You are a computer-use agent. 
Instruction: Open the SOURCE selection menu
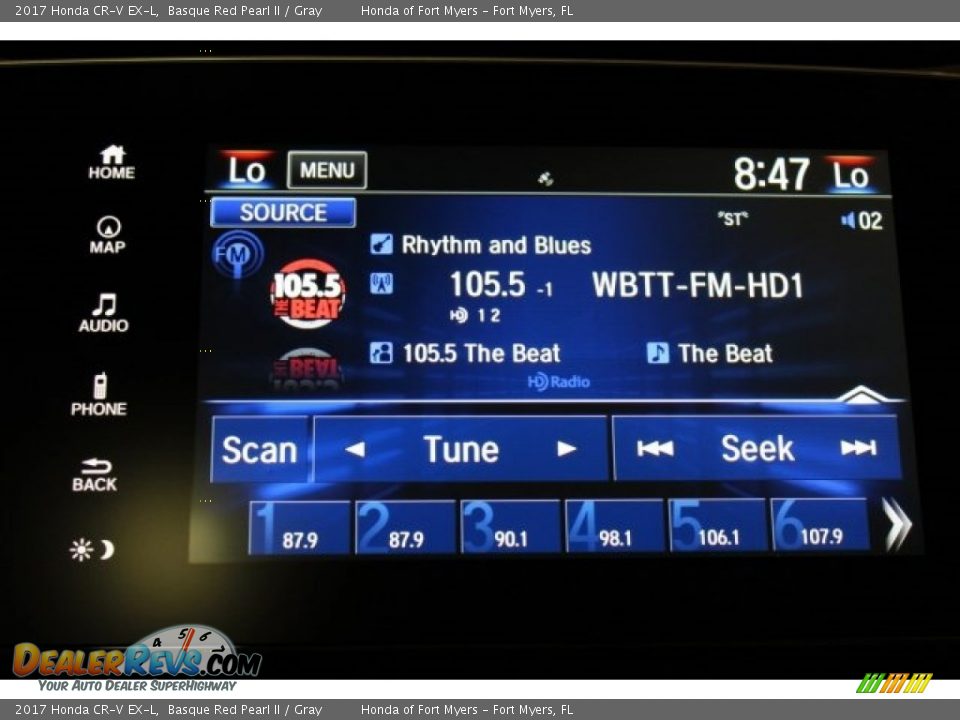tap(283, 213)
